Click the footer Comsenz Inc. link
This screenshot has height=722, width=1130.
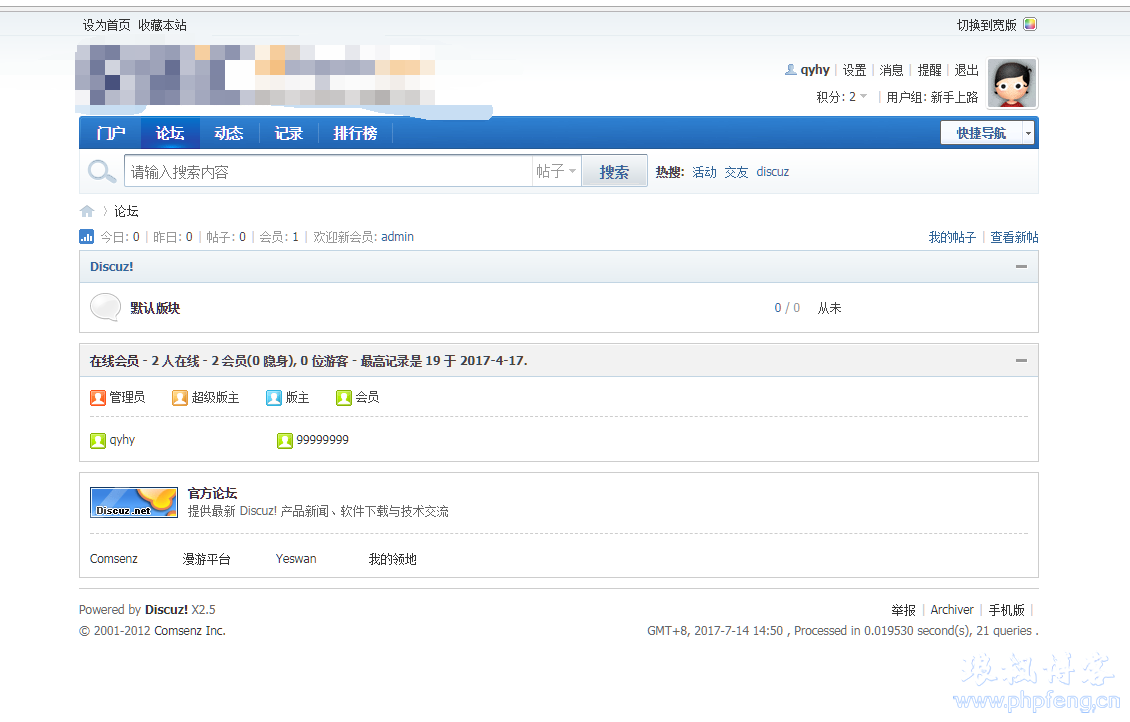190,630
